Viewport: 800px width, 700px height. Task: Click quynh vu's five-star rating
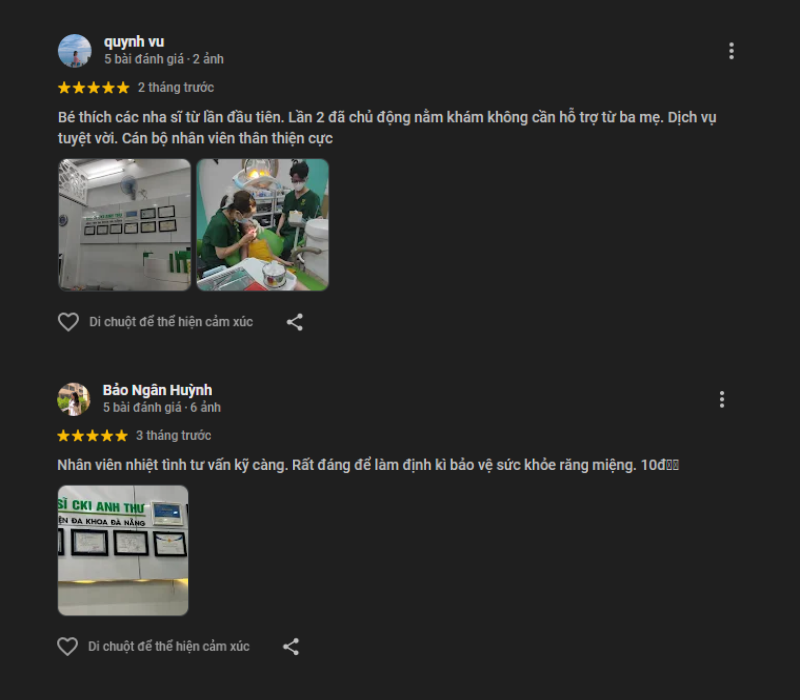[x=93, y=88]
